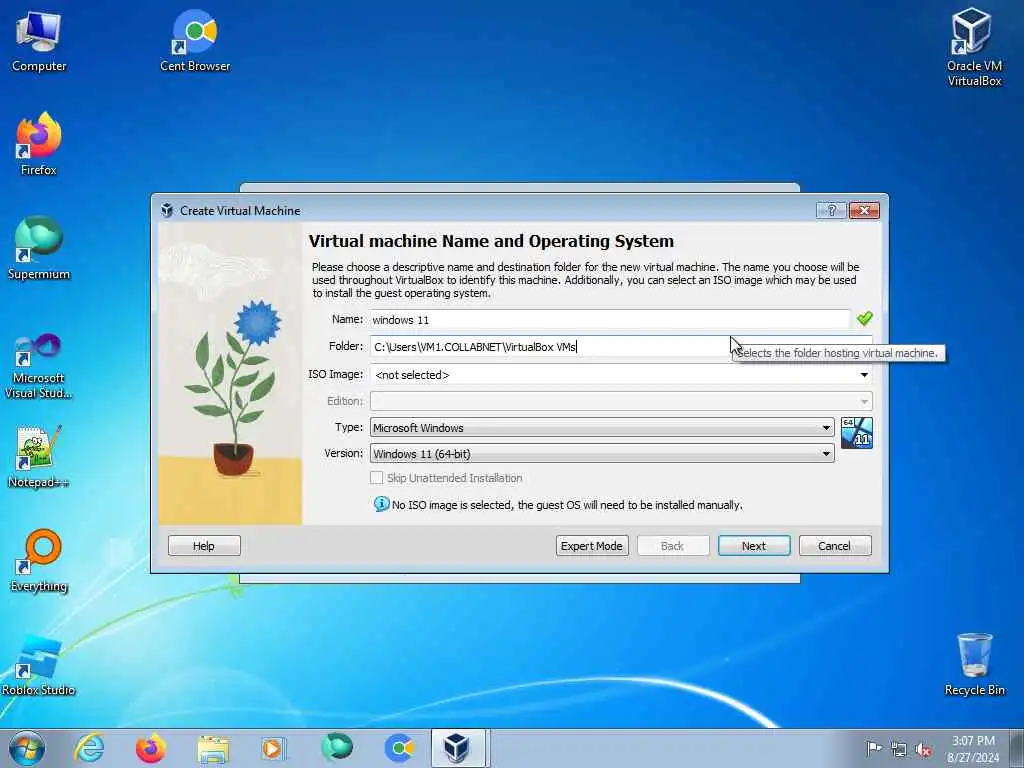Click the green checkmark beside Name field
Screen dimensions: 1024x768
865,319
